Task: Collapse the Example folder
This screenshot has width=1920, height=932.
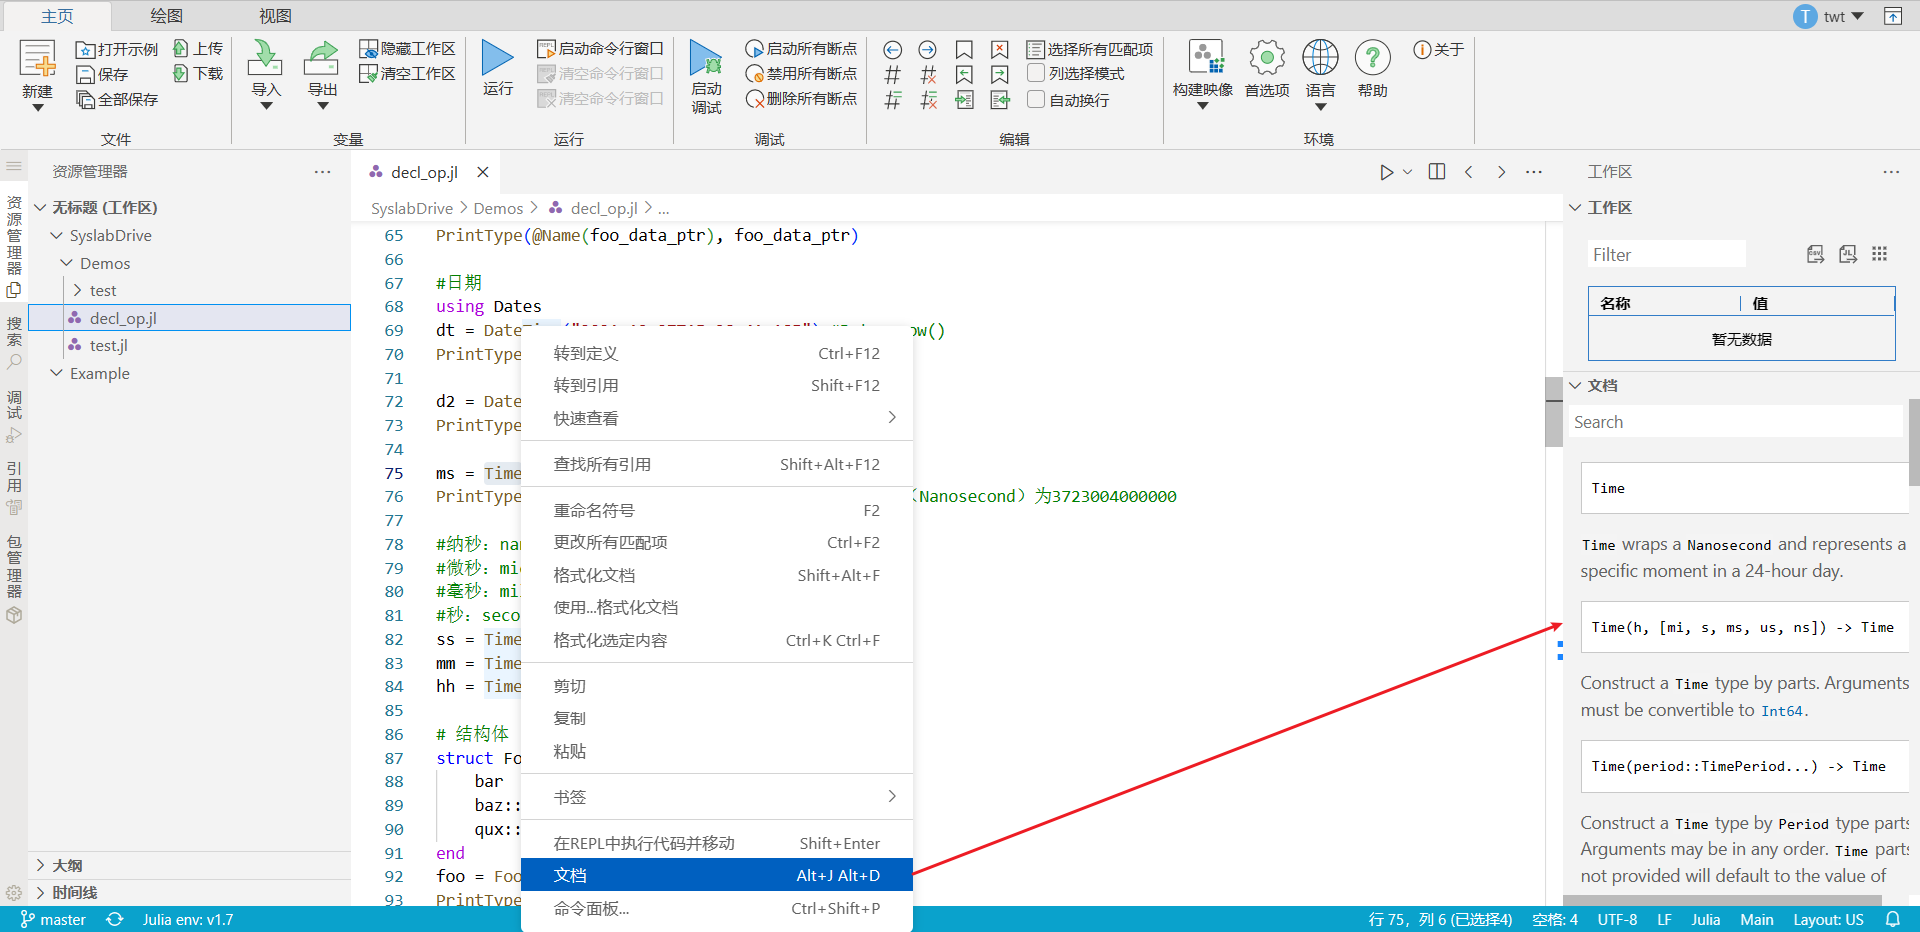Action: 57,373
